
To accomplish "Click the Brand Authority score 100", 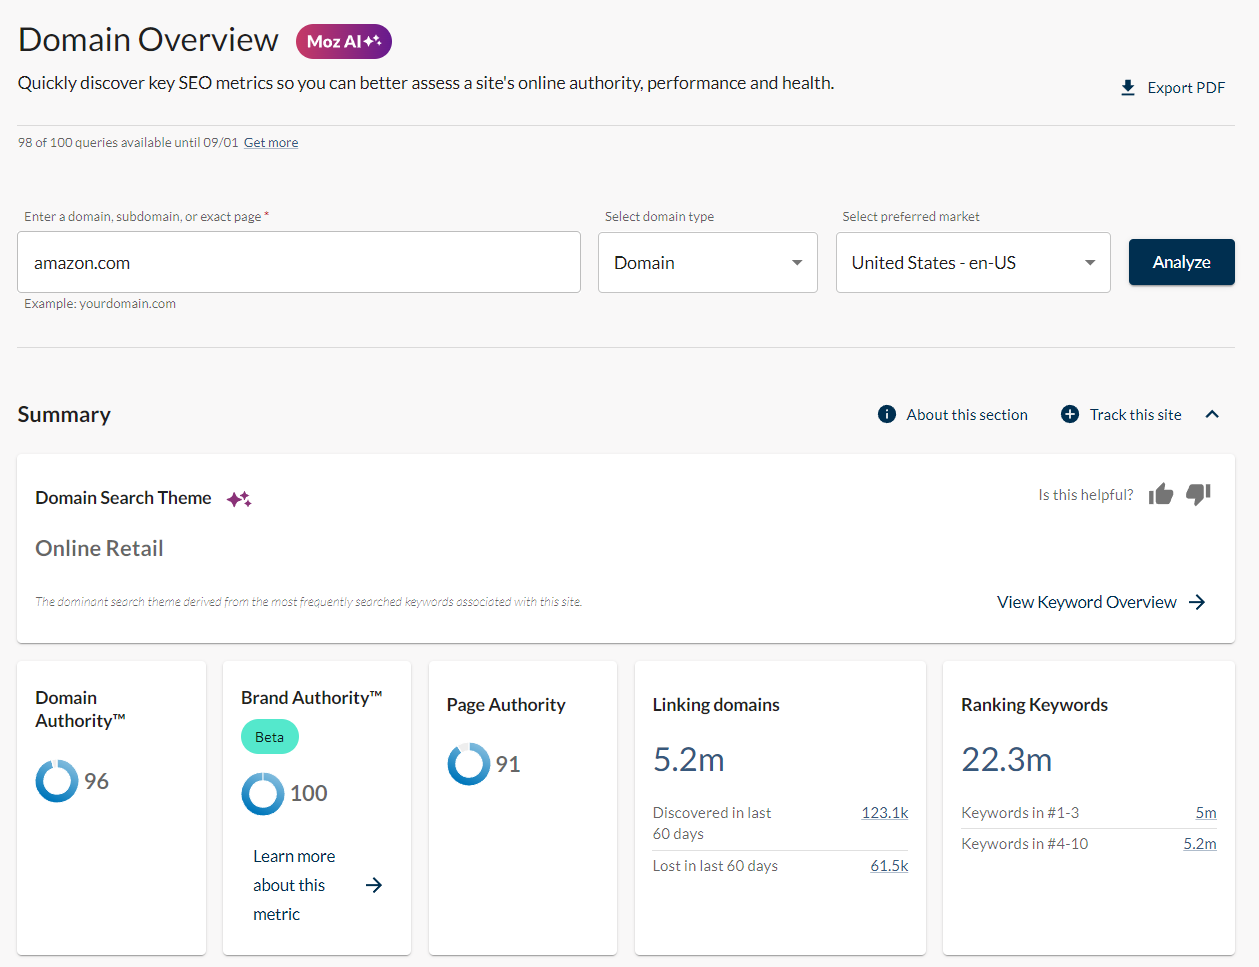I will [309, 794].
